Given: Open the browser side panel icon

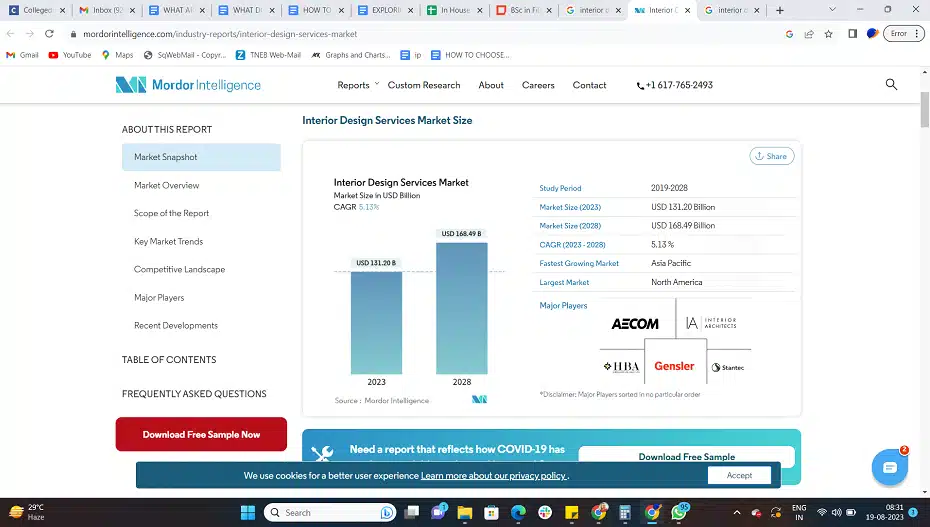Looking at the screenshot, I should pyautogui.click(x=852, y=33).
